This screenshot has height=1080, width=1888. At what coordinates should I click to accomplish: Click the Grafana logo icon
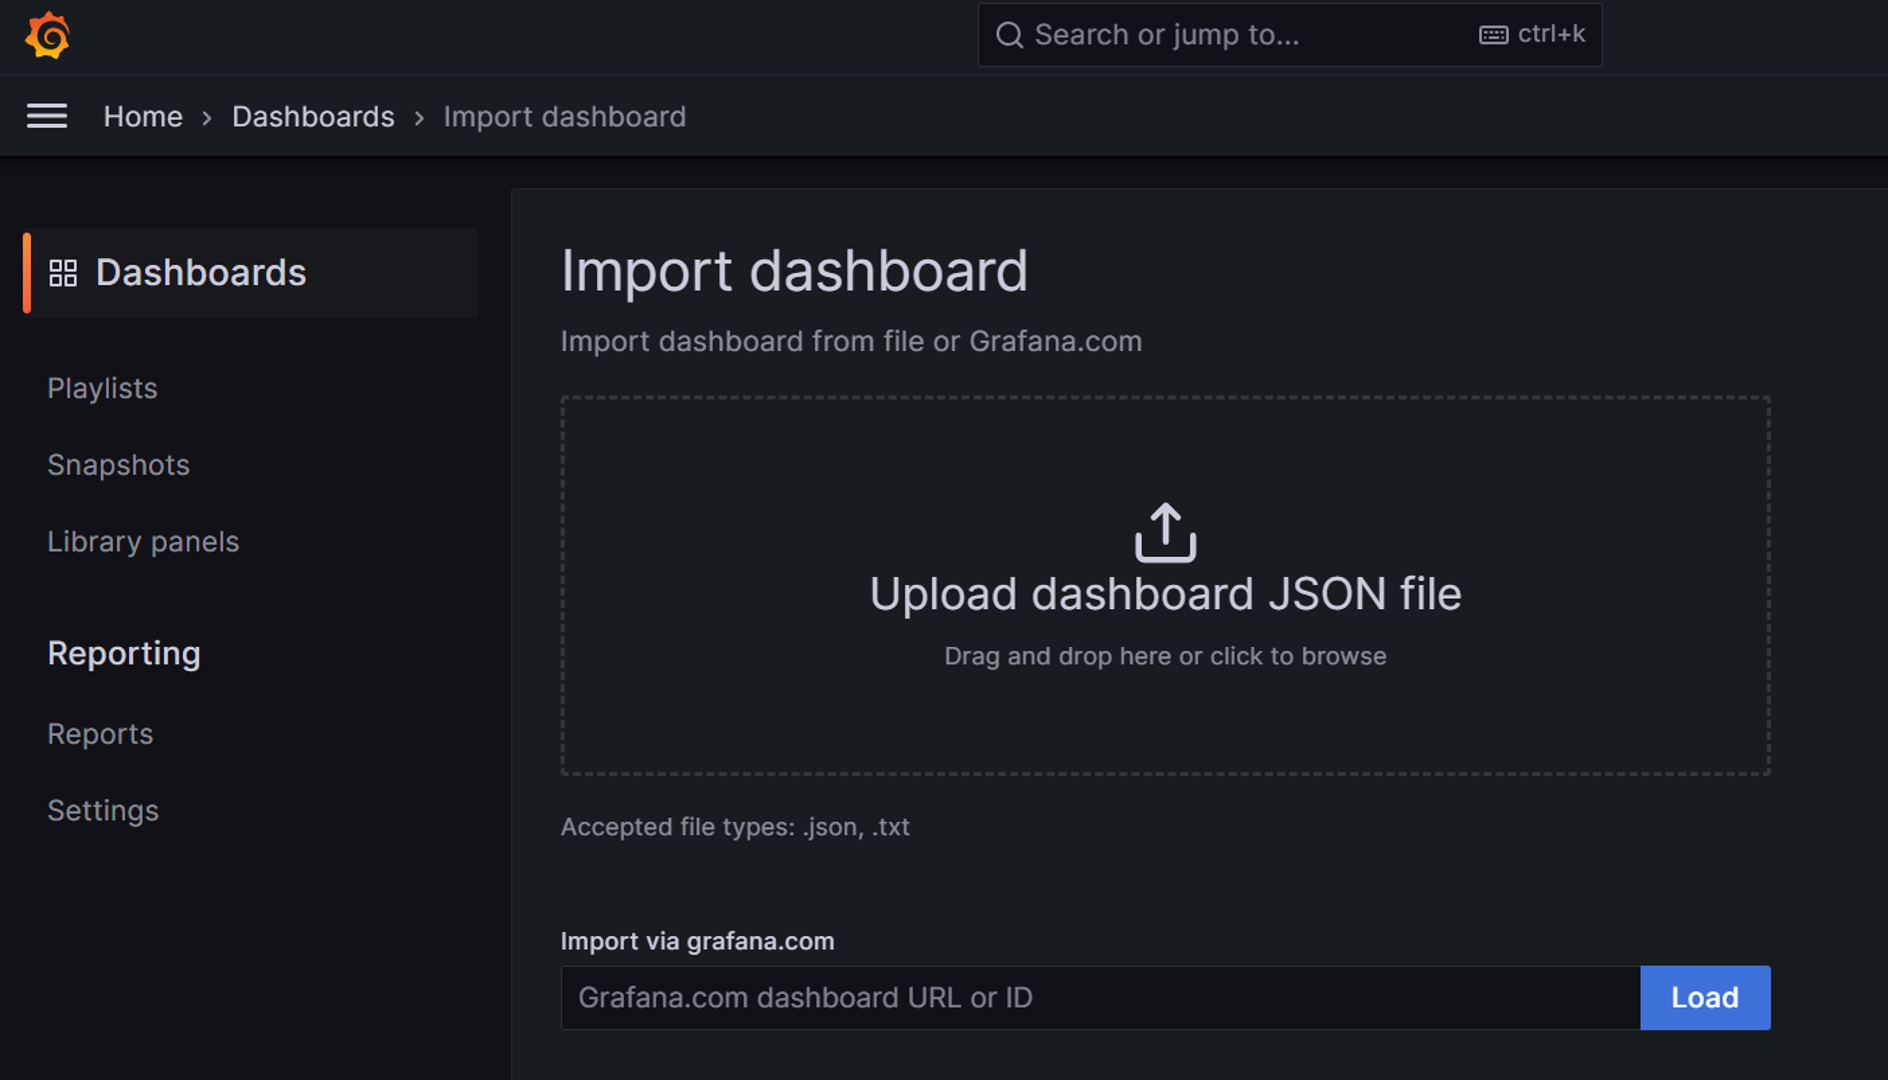[x=47, y=36]
